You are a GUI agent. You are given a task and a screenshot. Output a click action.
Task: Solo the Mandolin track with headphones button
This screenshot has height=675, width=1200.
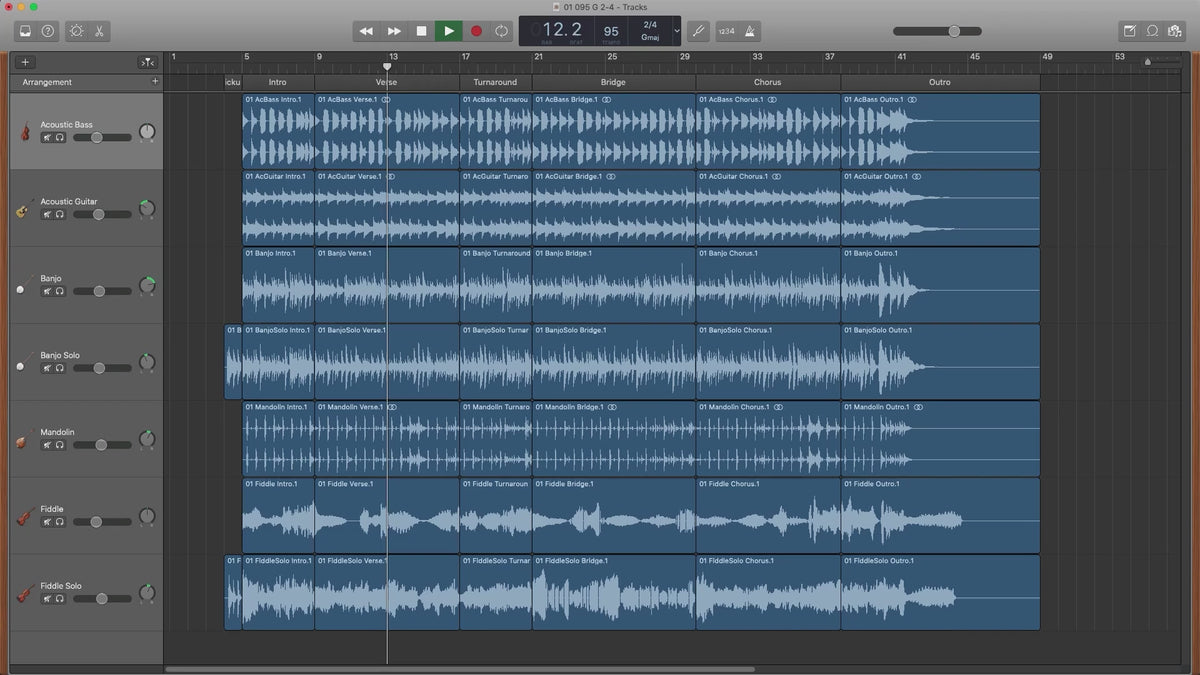pos(60,444)
